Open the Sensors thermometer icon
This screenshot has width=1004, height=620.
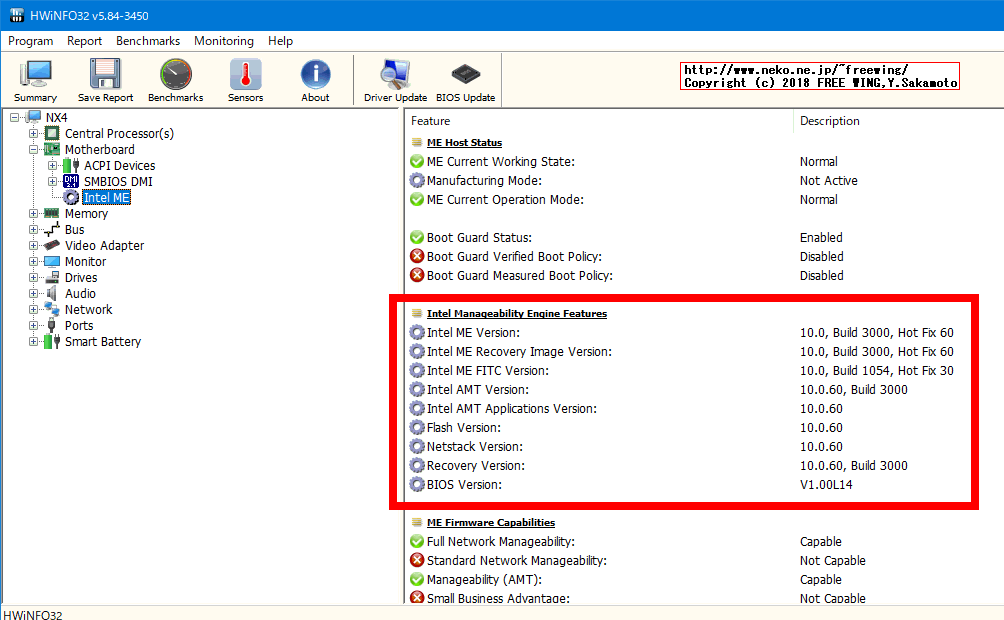click(245, 80)
